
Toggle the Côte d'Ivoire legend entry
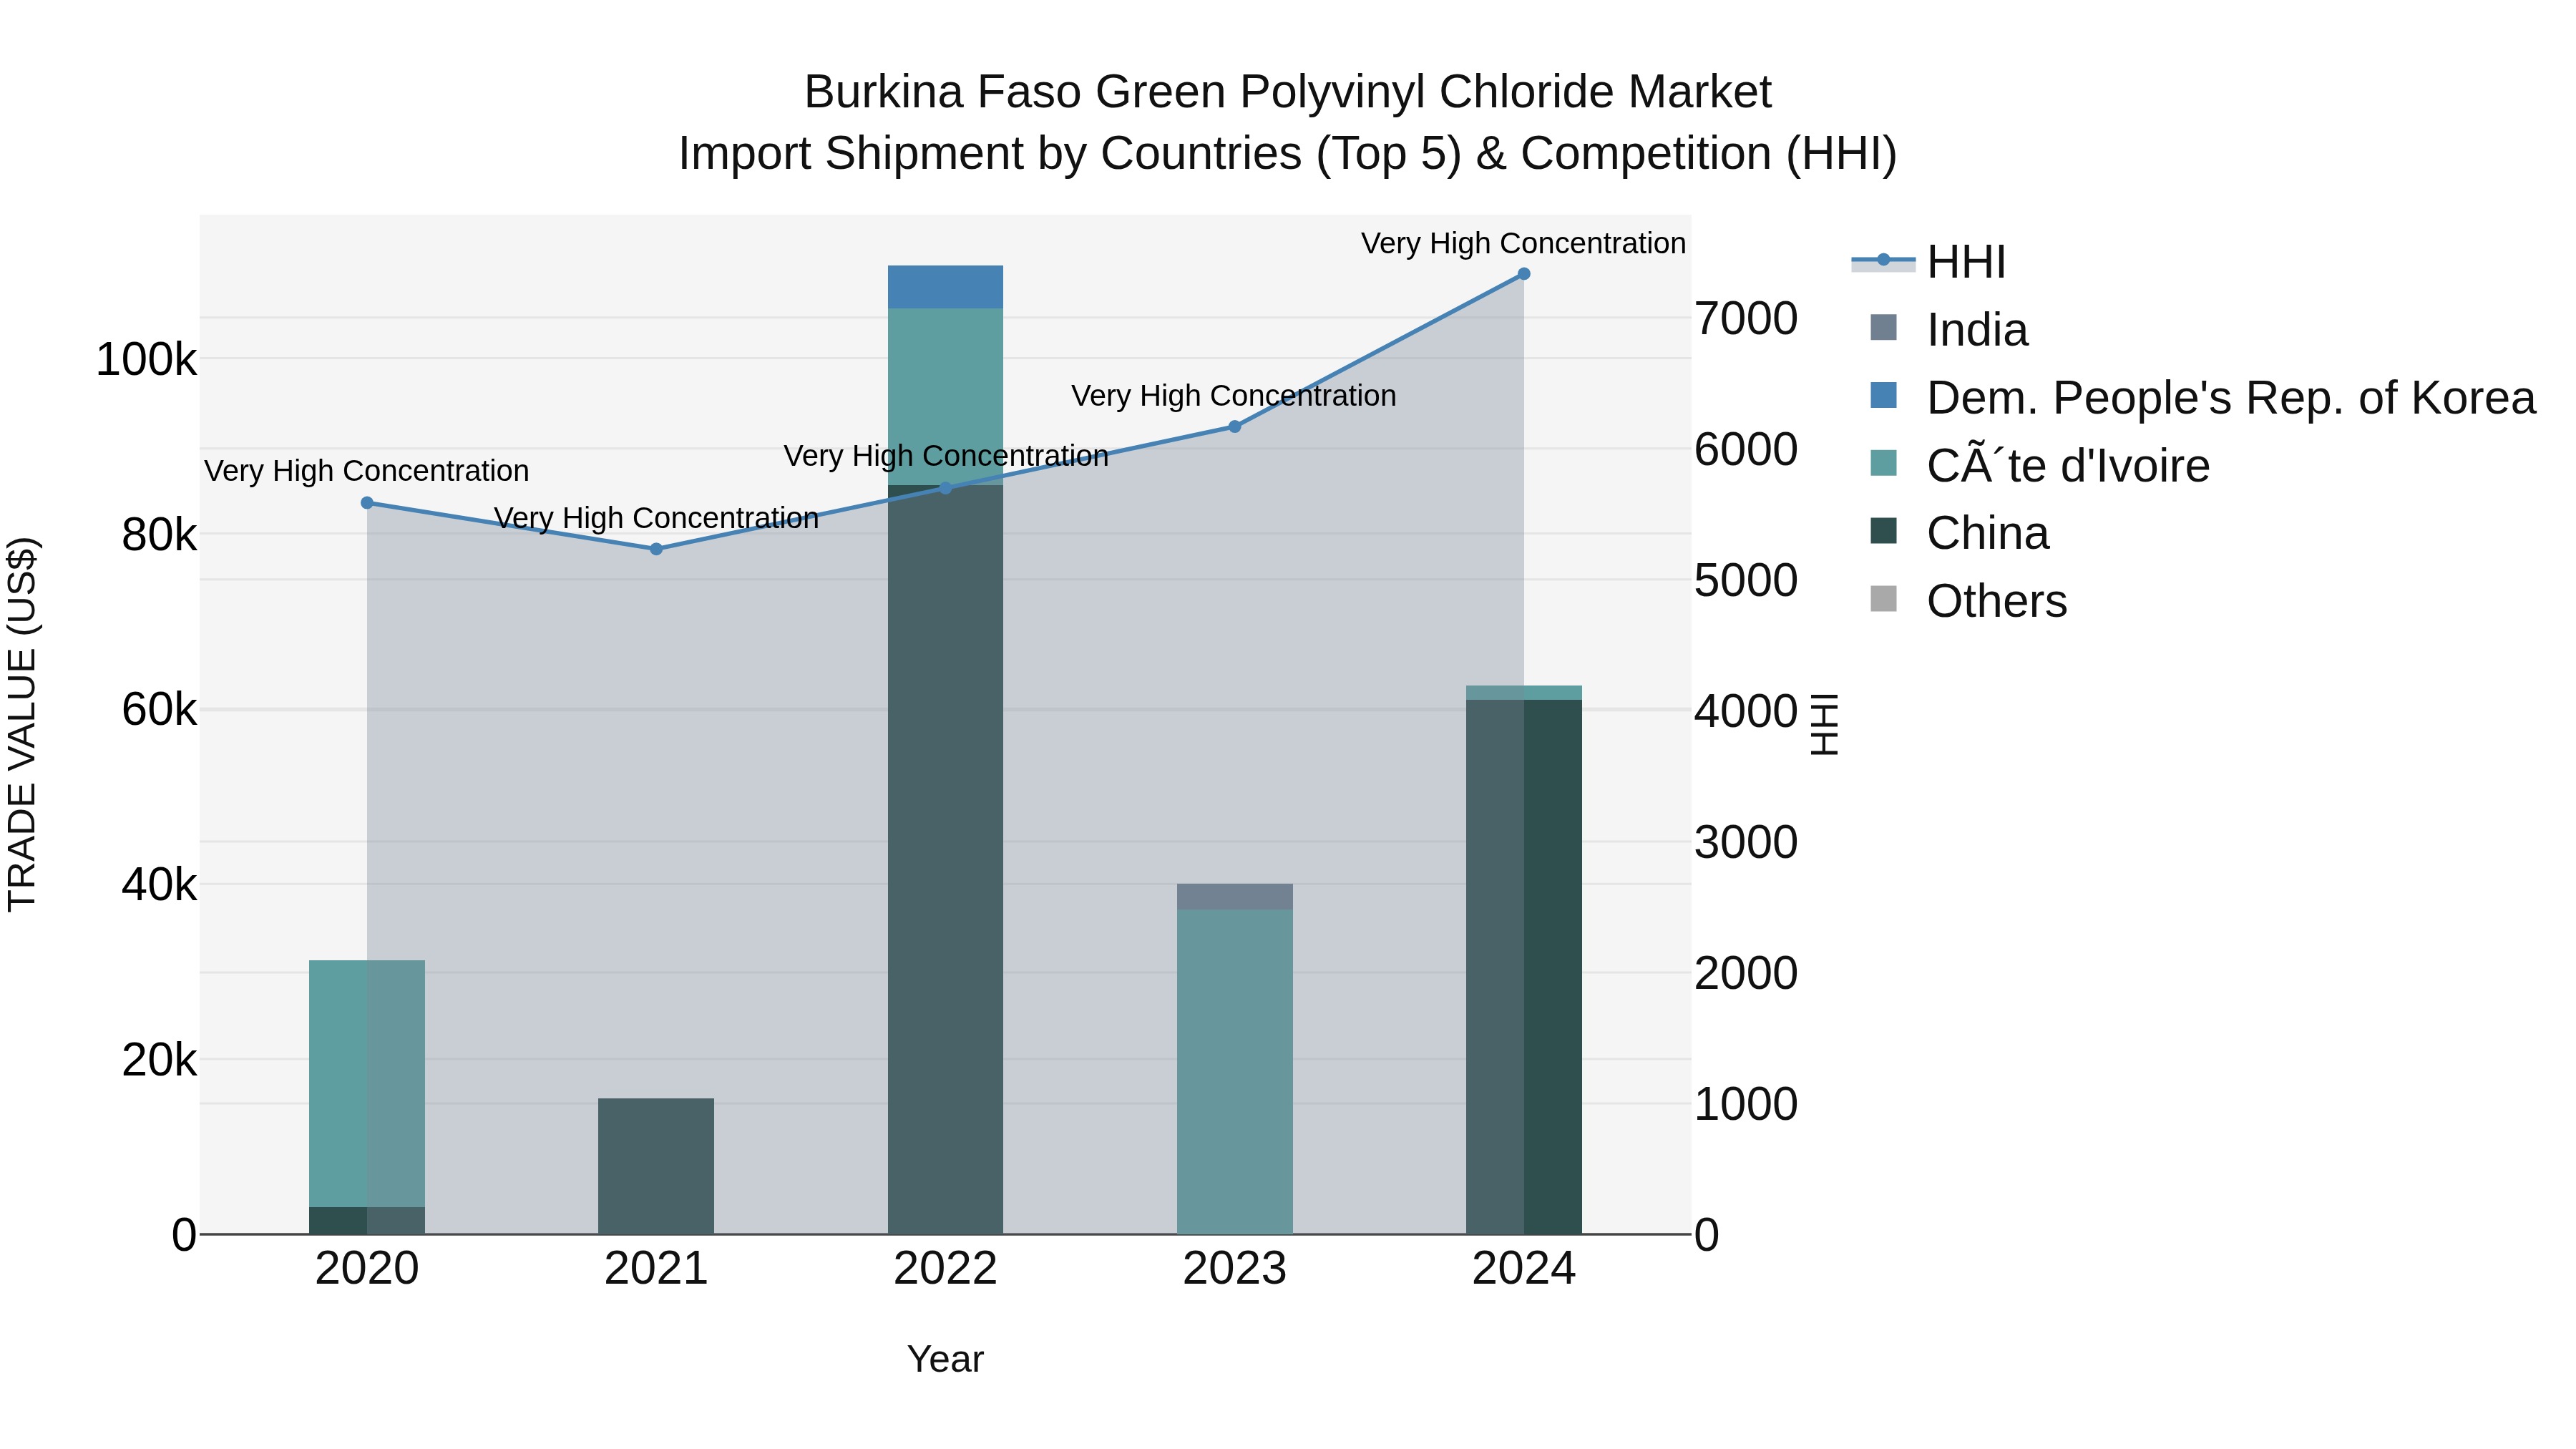(2040, 466)
